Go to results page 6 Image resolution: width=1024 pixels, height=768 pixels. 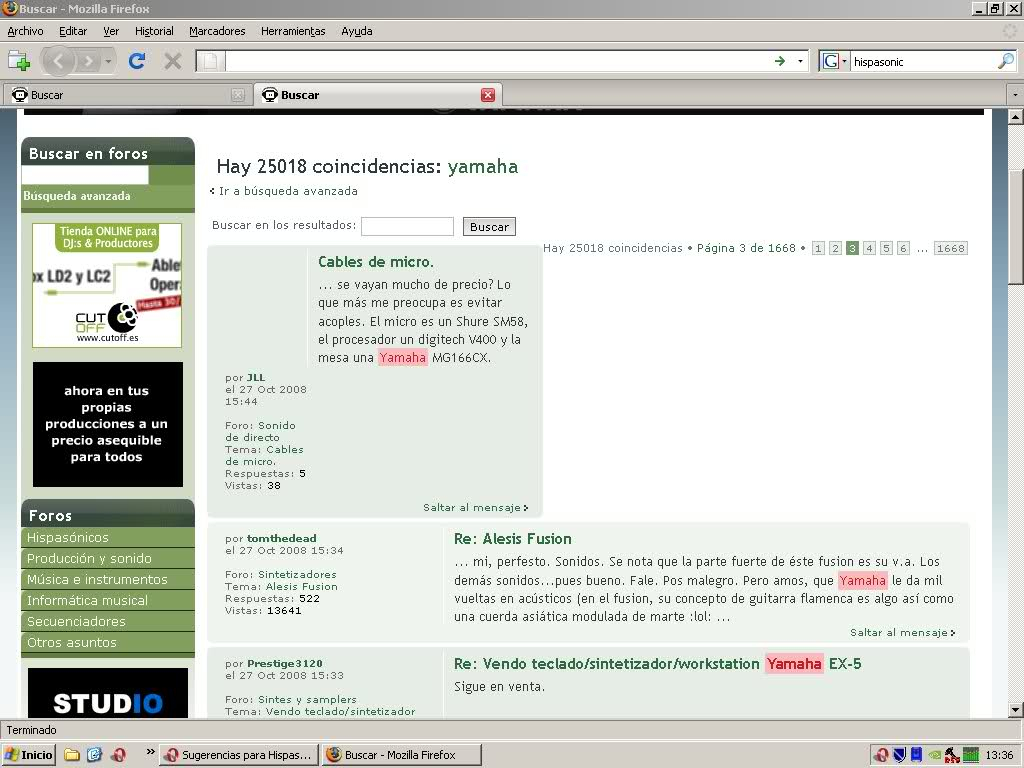pos(903,248)
